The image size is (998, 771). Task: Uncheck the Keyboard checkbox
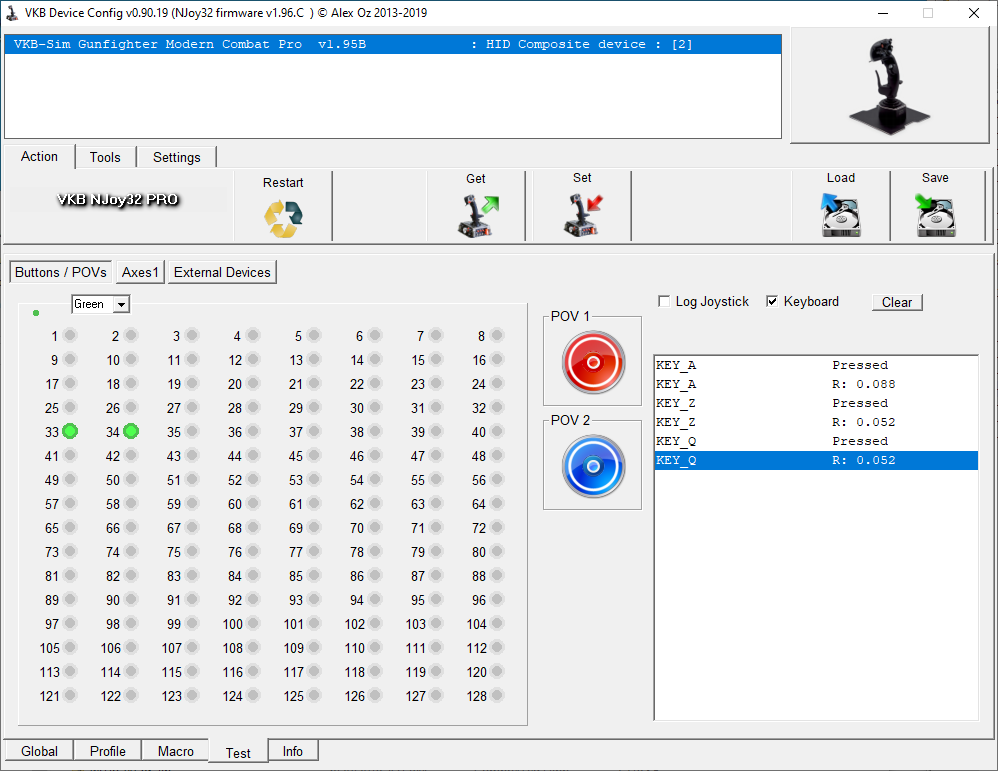tap(772, 302)
